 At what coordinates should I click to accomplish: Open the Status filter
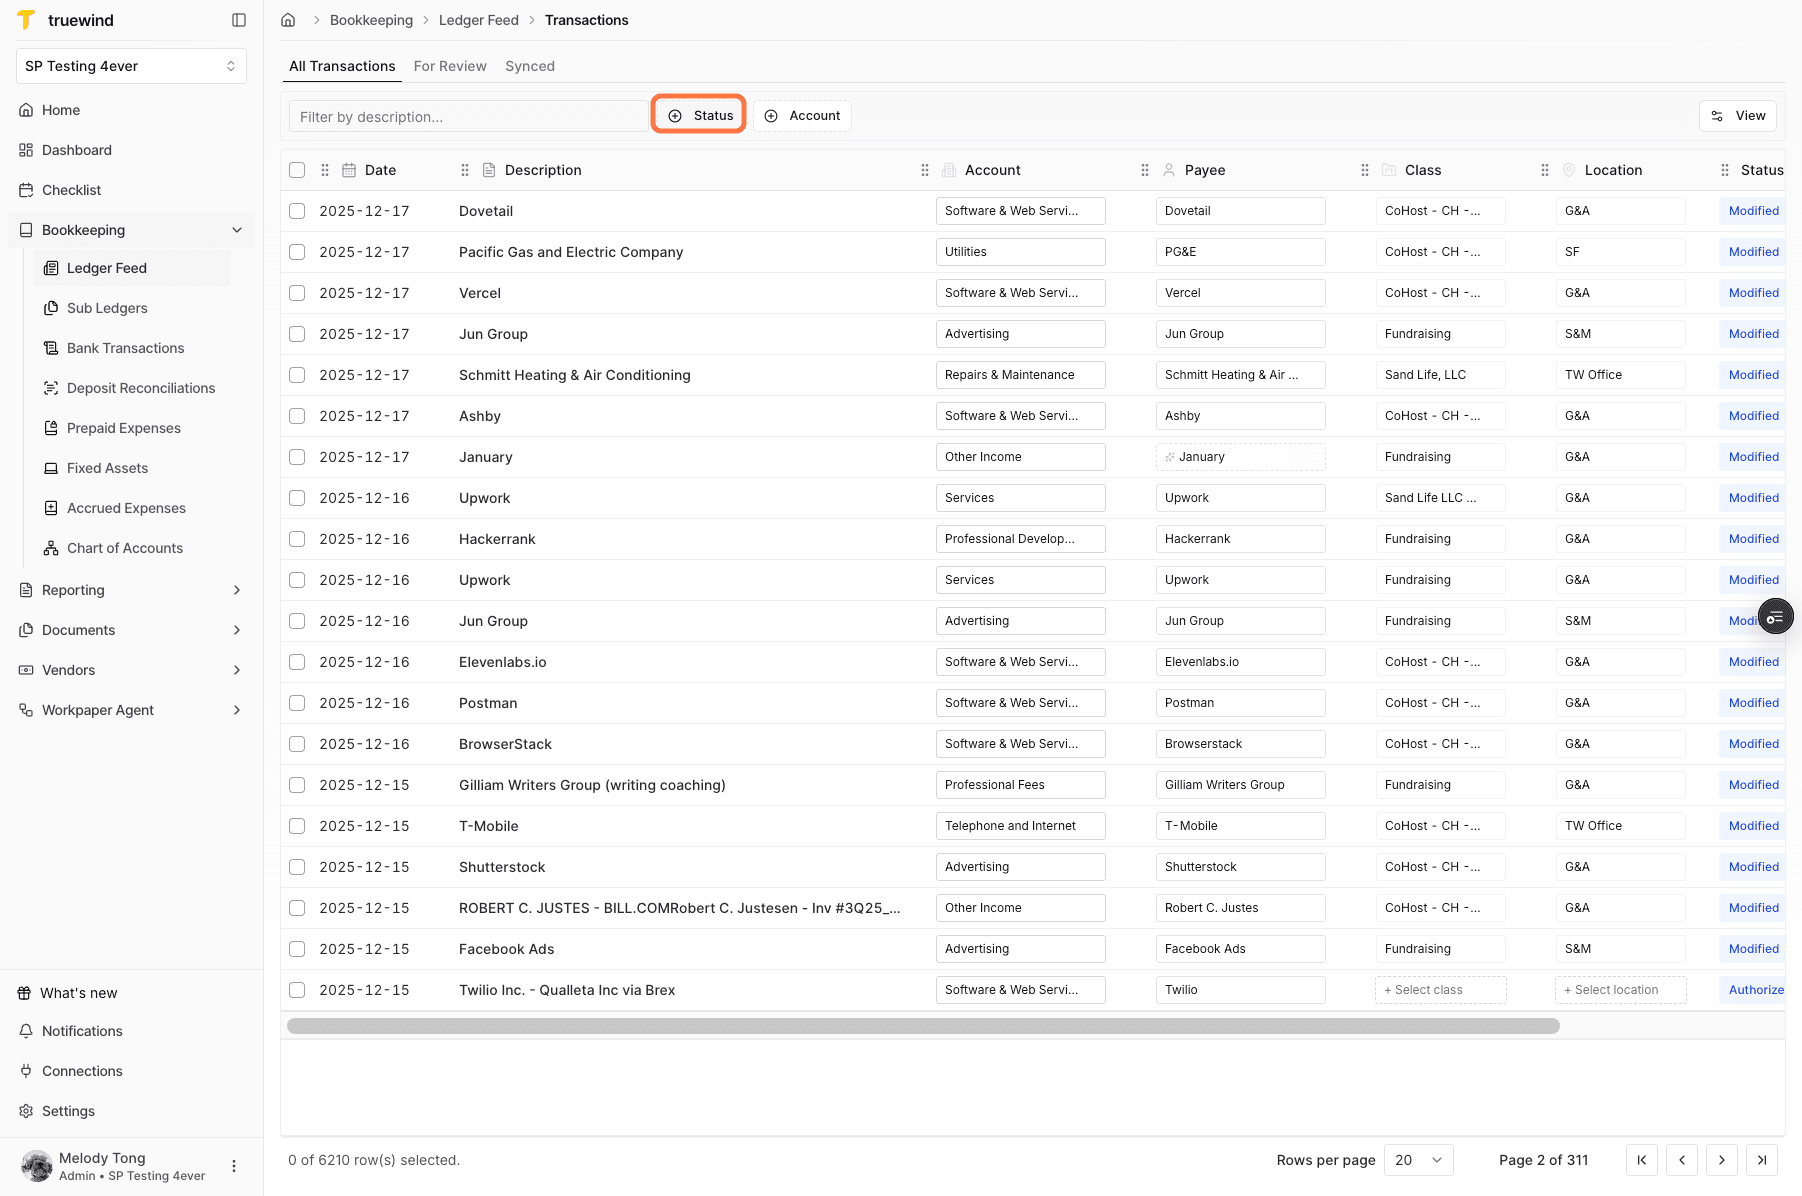point(699,116)
